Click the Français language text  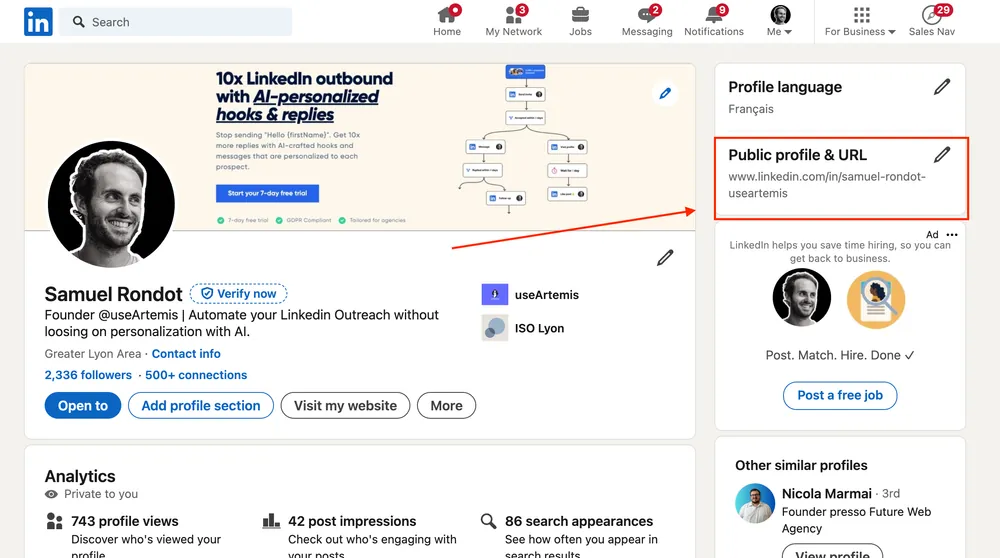(751, 109)
